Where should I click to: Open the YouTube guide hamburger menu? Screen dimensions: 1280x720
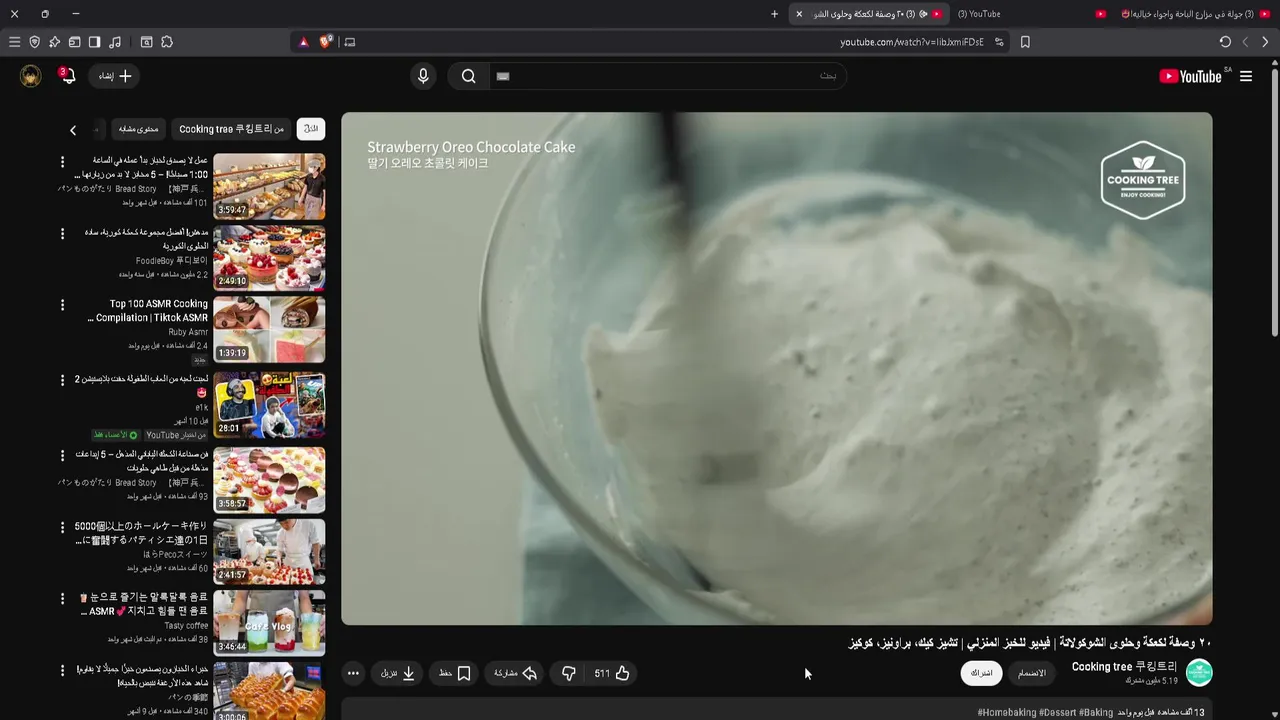pos(1246,76)
